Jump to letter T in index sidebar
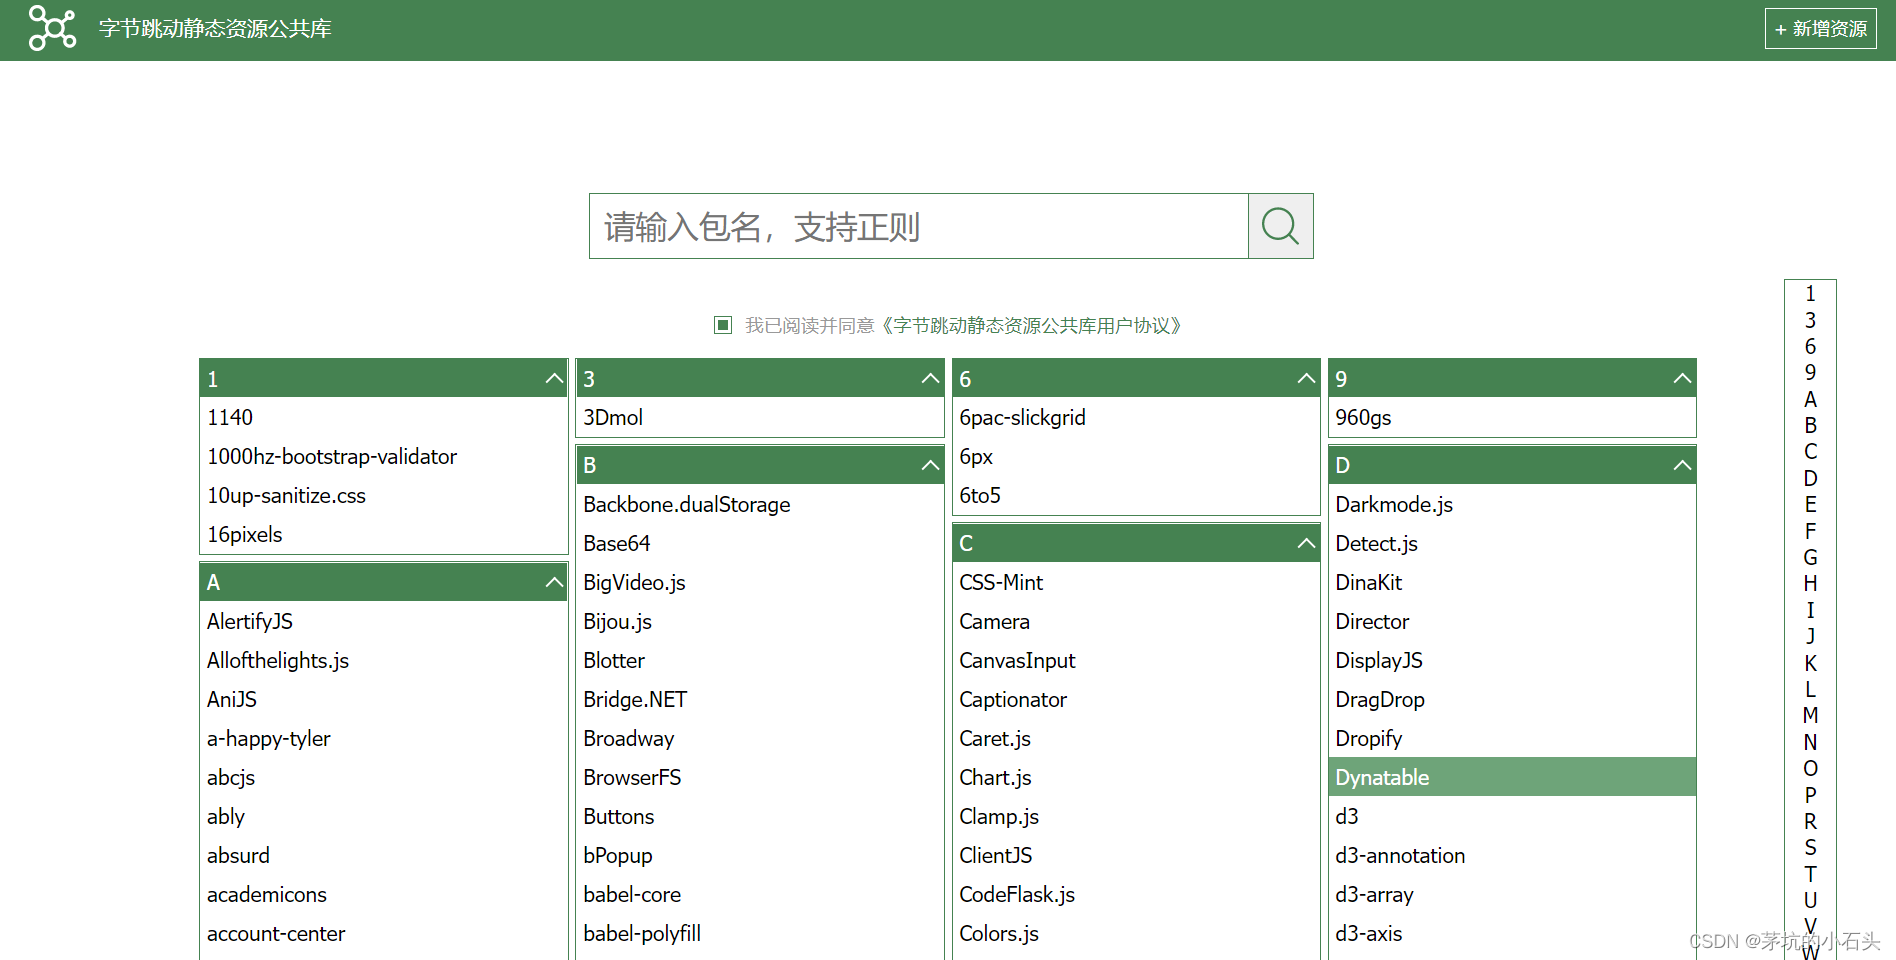Image resolution: width=1896 pixels, height=960 pixels. tap(1810, 874)
